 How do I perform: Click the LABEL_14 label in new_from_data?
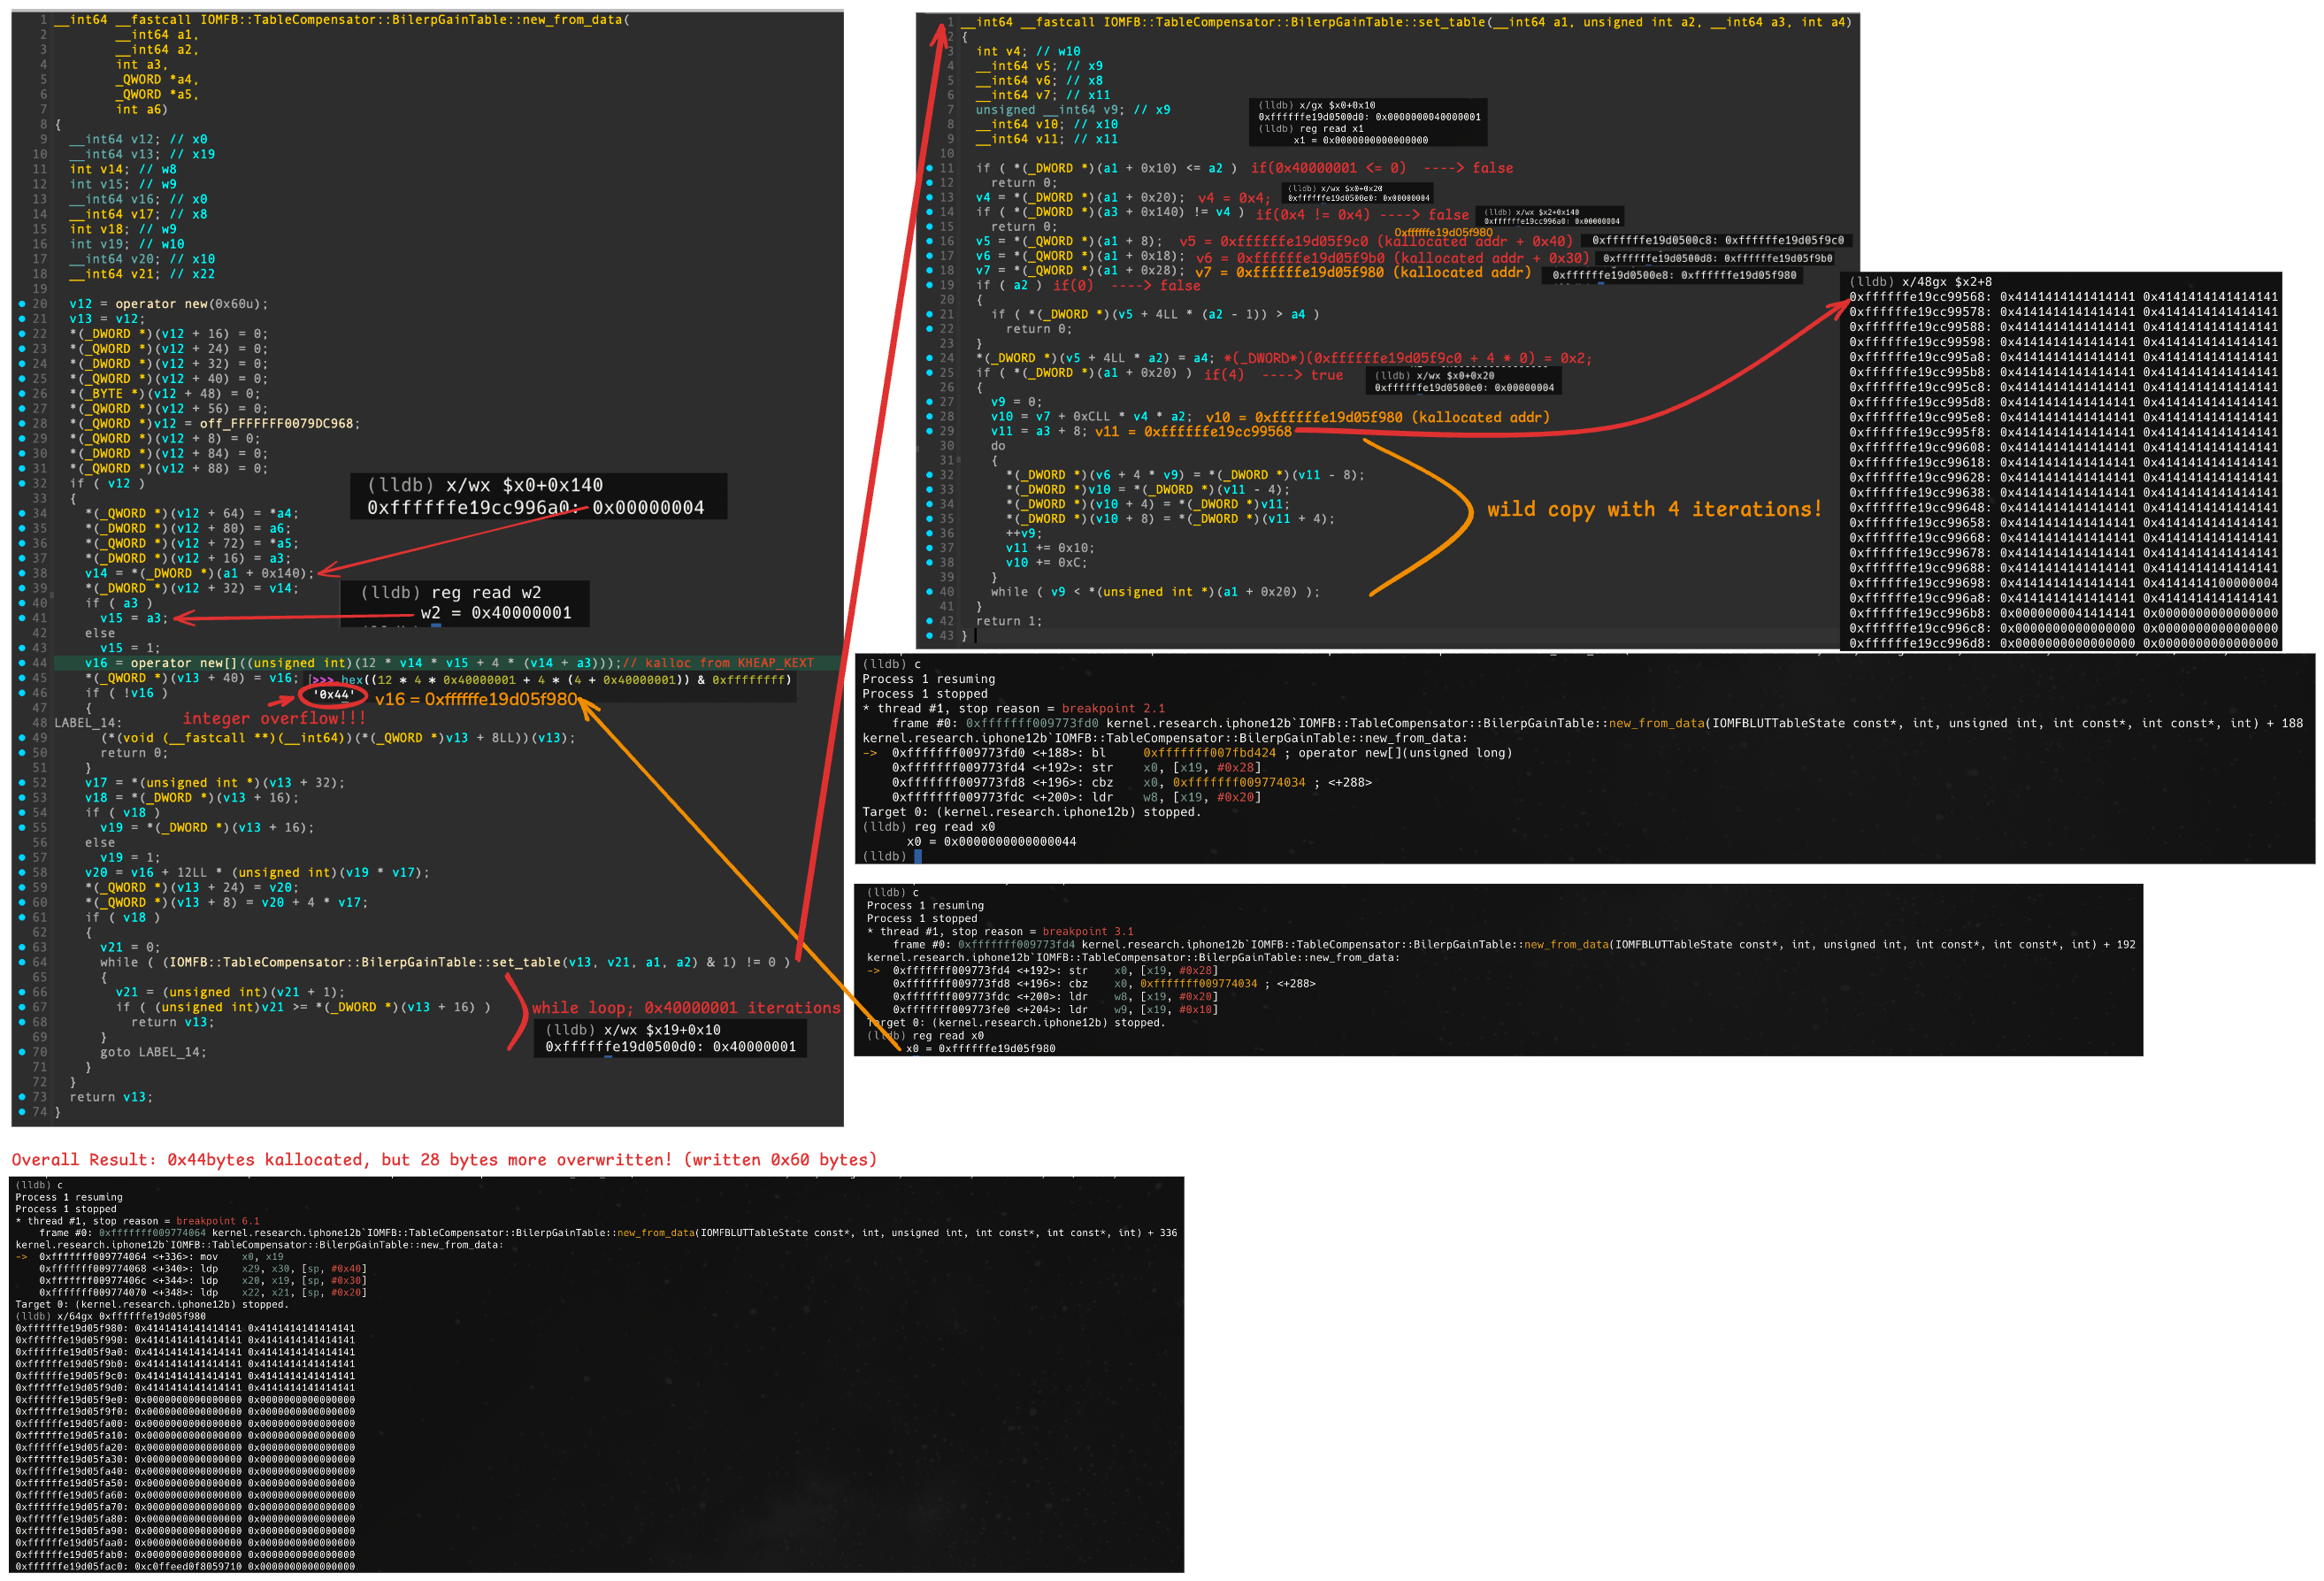[85, 723]
